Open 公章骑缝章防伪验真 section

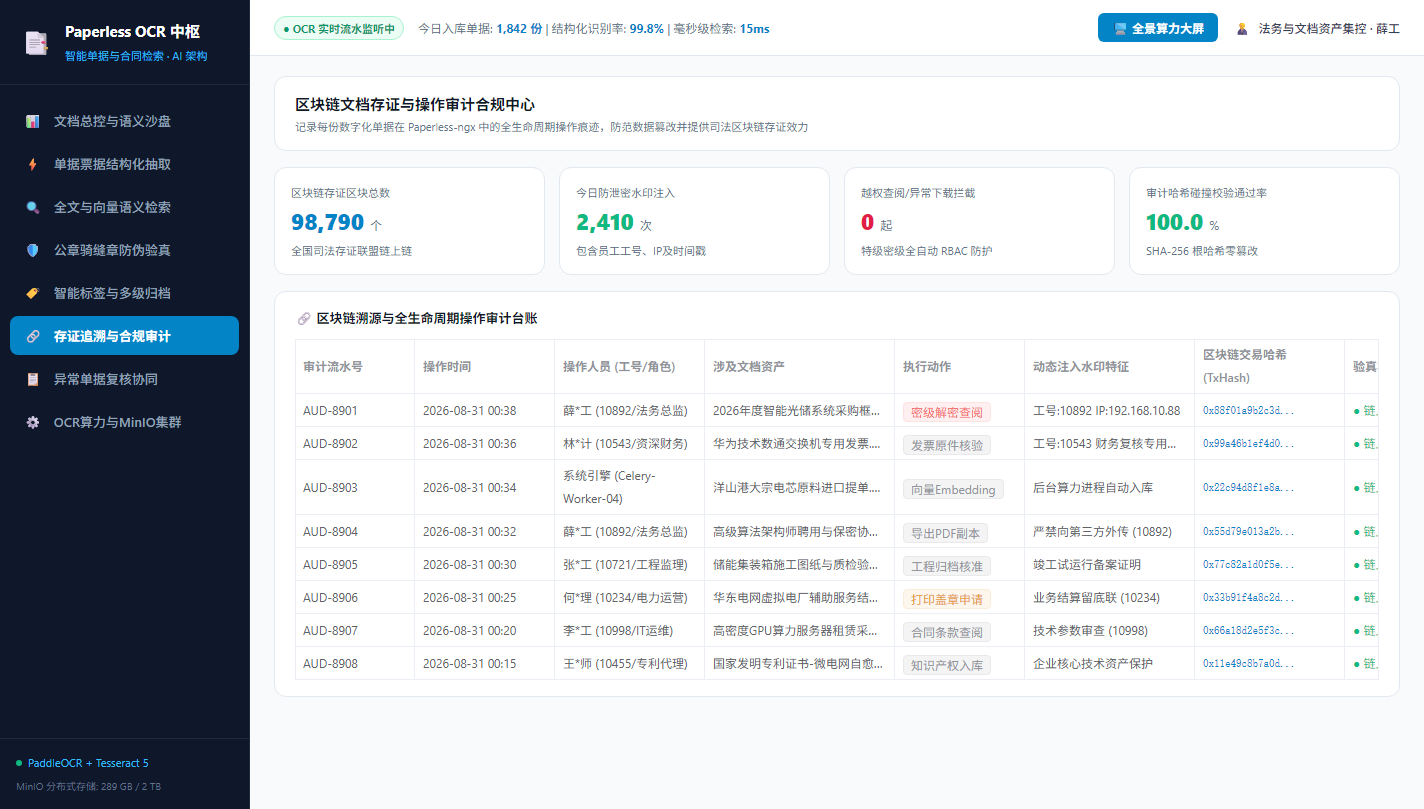[x=124, y=250]
